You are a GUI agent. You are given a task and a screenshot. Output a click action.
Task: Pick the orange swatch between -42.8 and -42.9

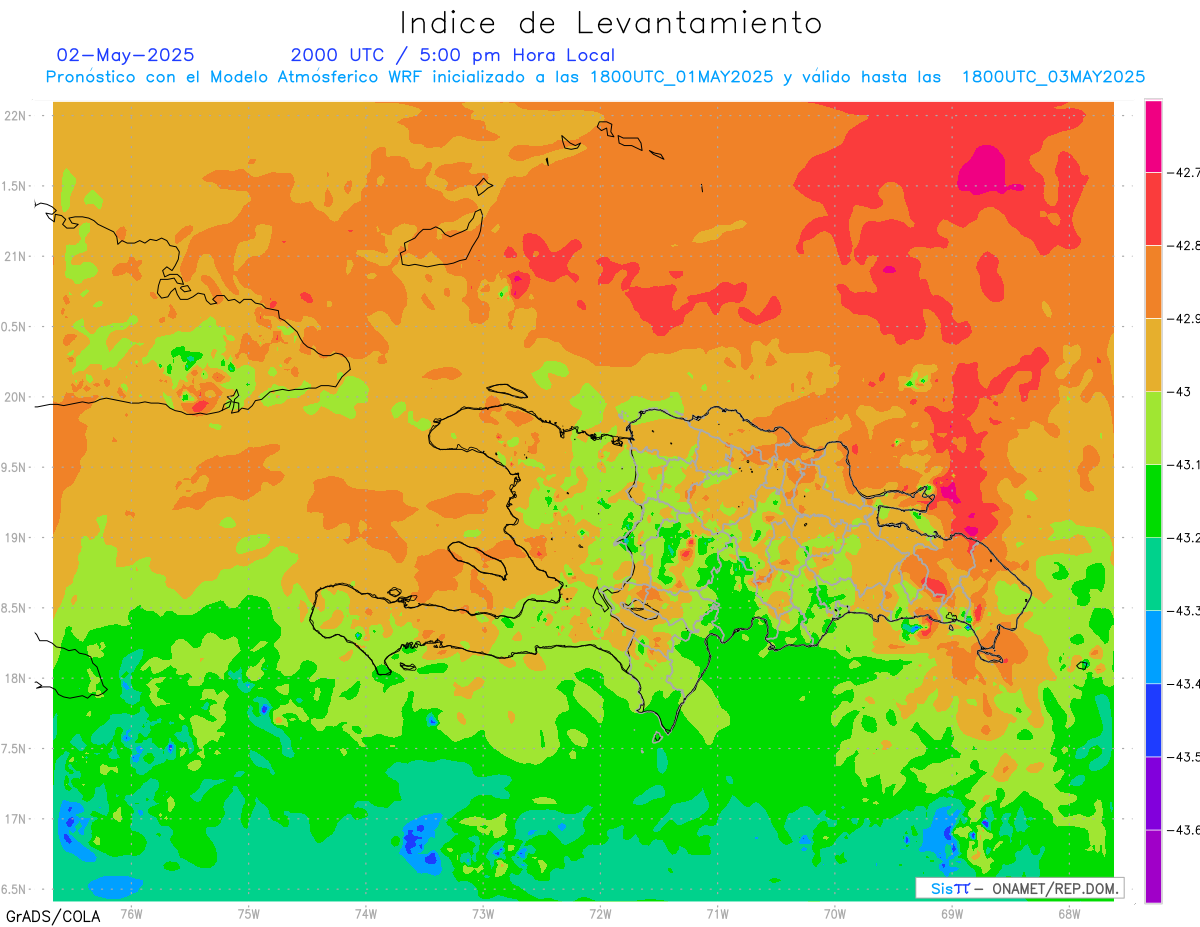(1153, 281)
